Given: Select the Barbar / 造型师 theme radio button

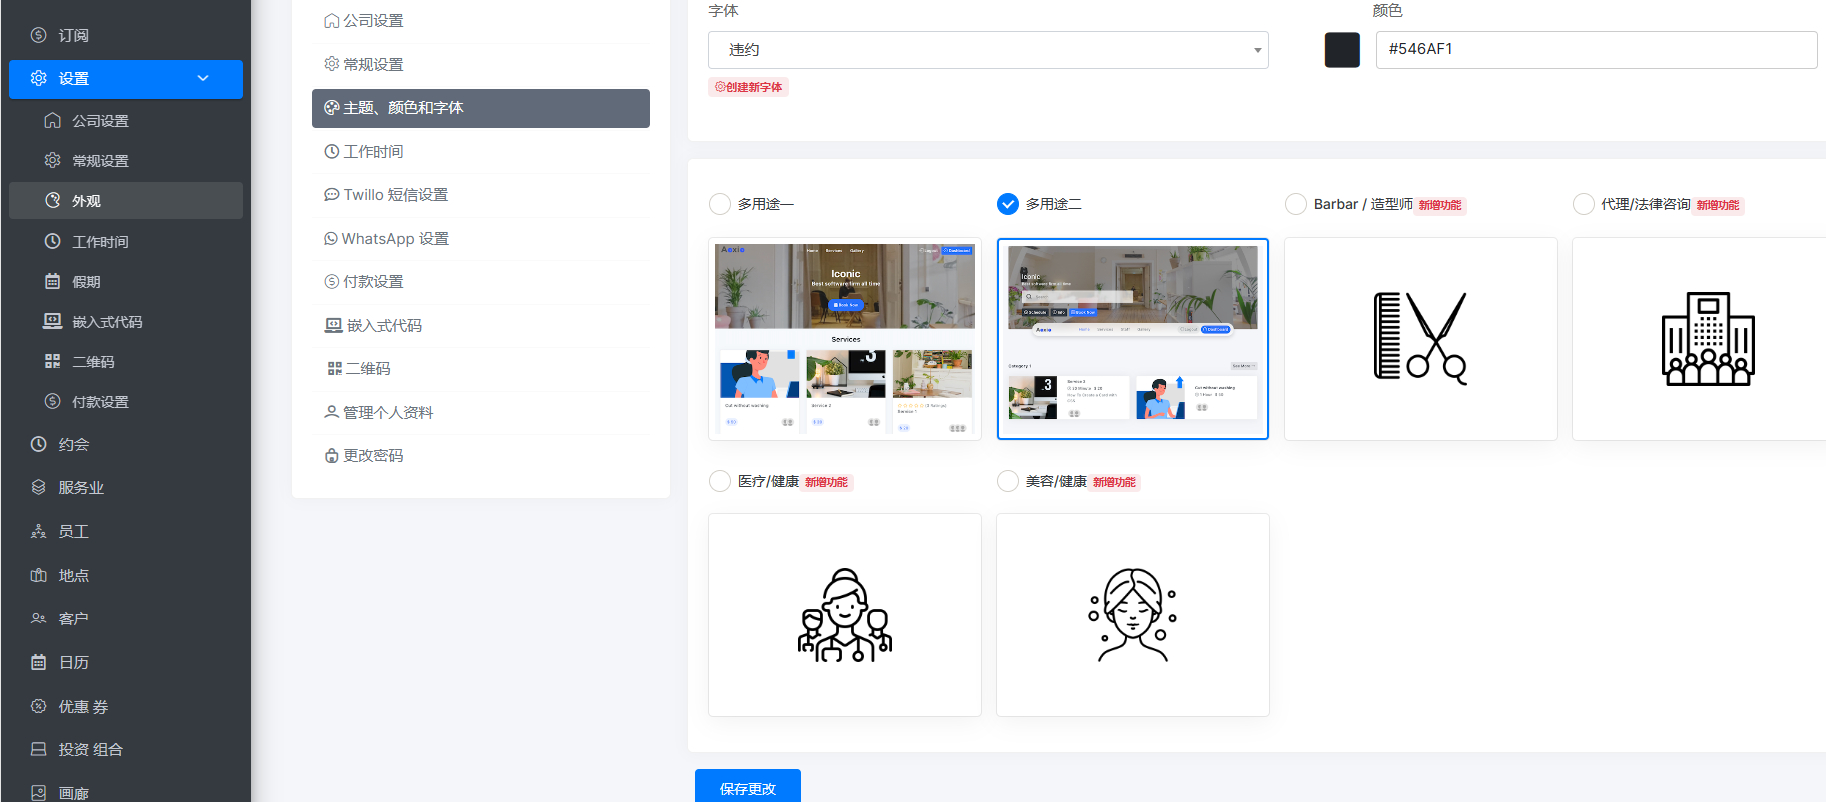Looking at the screenshot, I should pos(1295,204).
